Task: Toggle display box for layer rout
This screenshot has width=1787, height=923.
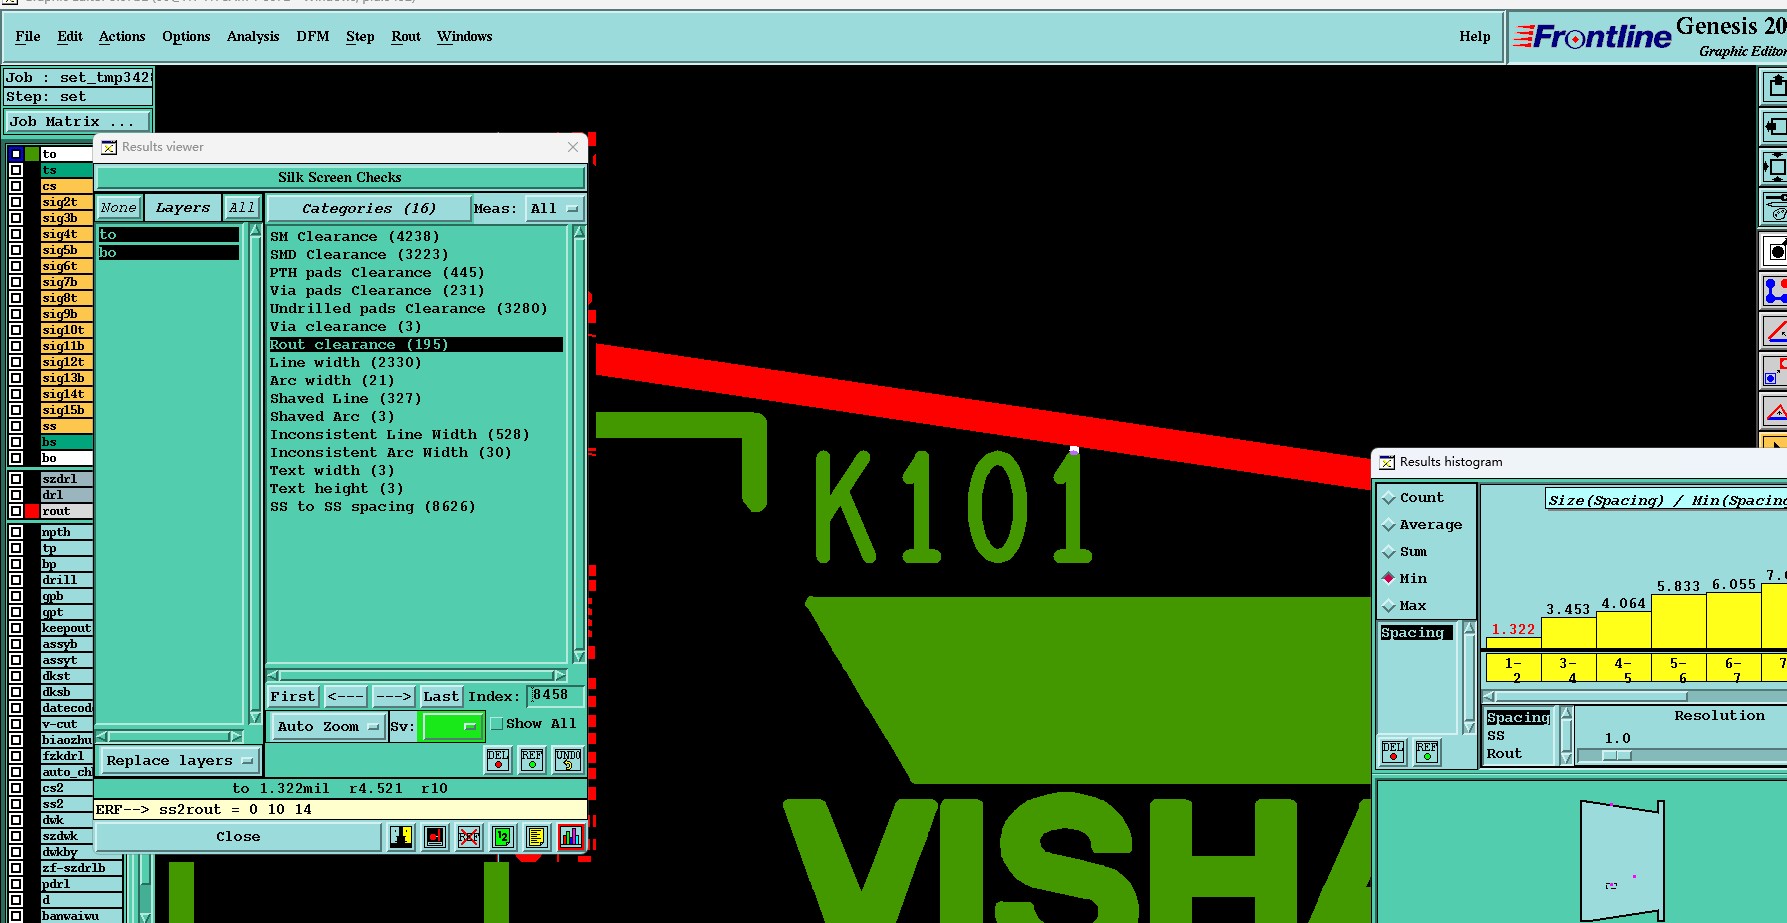Action: point(16,511)
